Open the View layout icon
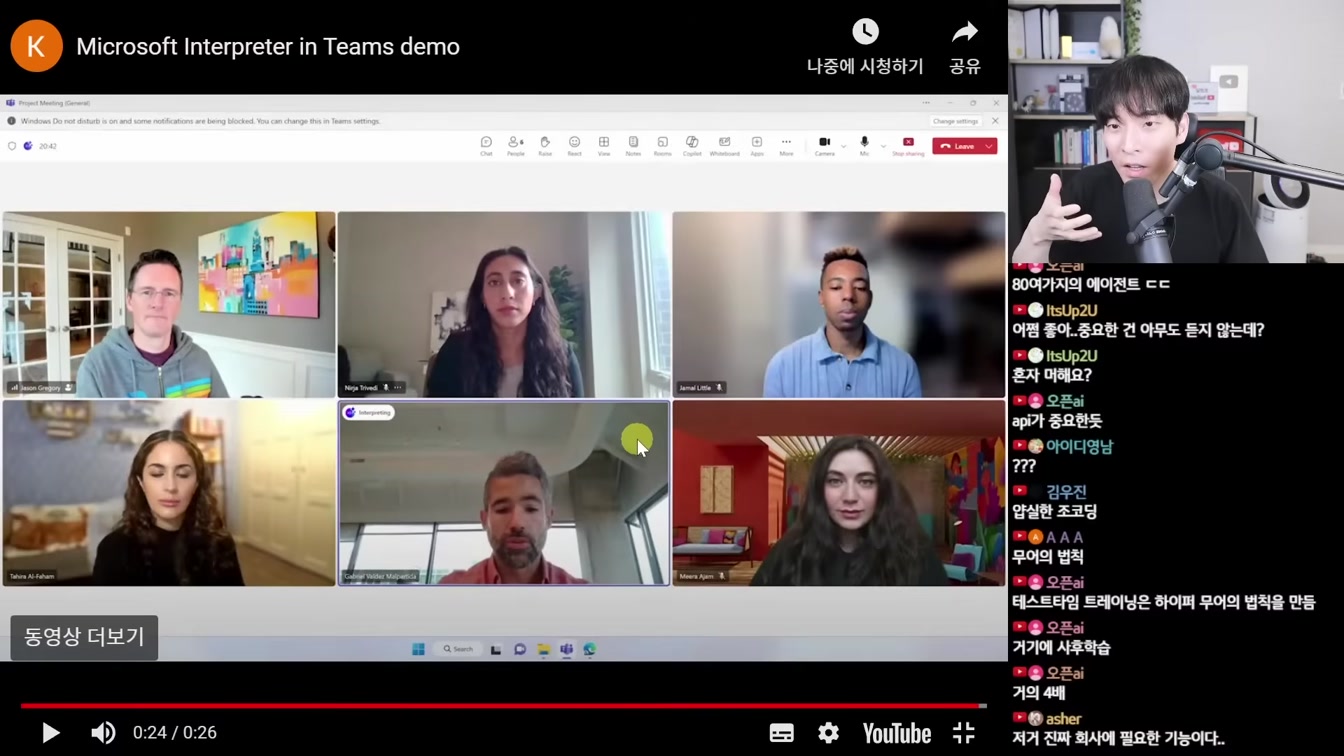1344x756 pixels. [604, 146]
